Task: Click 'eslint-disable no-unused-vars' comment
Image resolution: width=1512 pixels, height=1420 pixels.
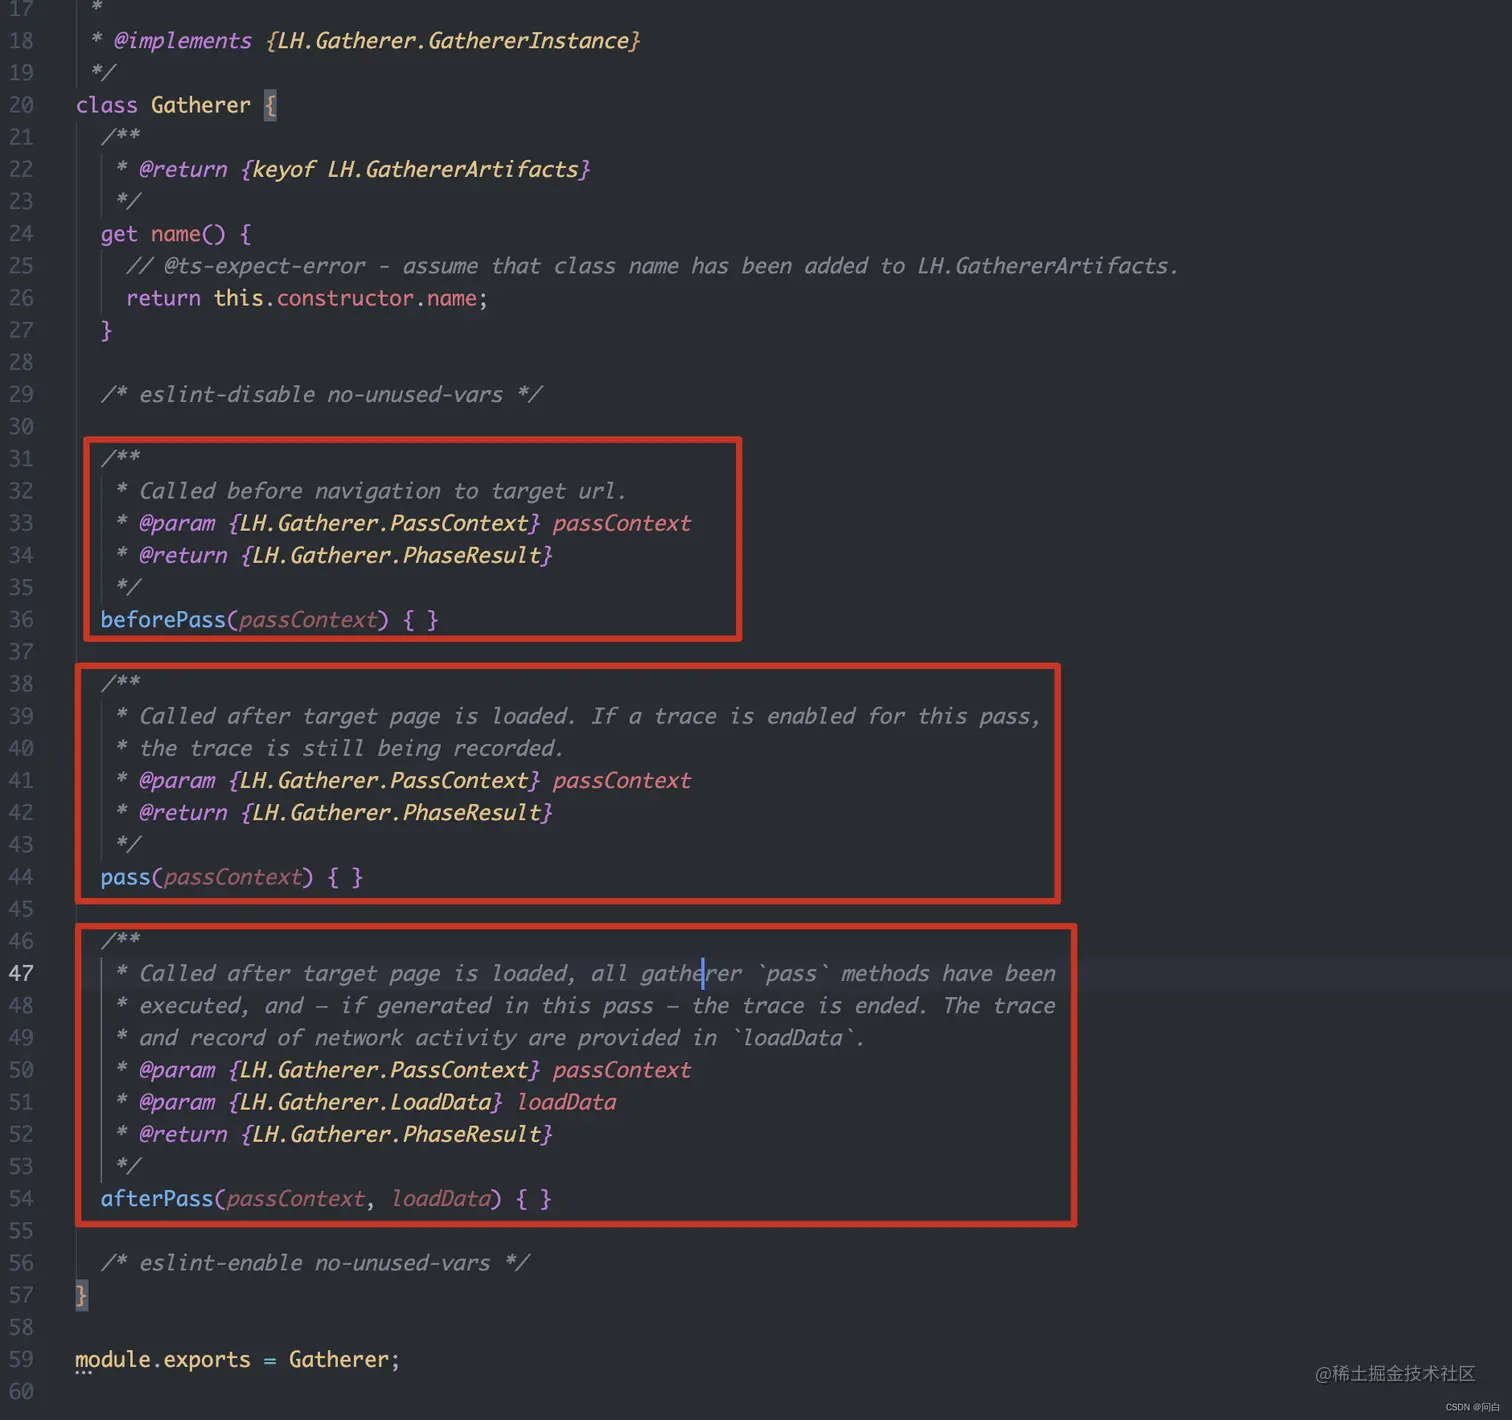Action: (321, 395)
